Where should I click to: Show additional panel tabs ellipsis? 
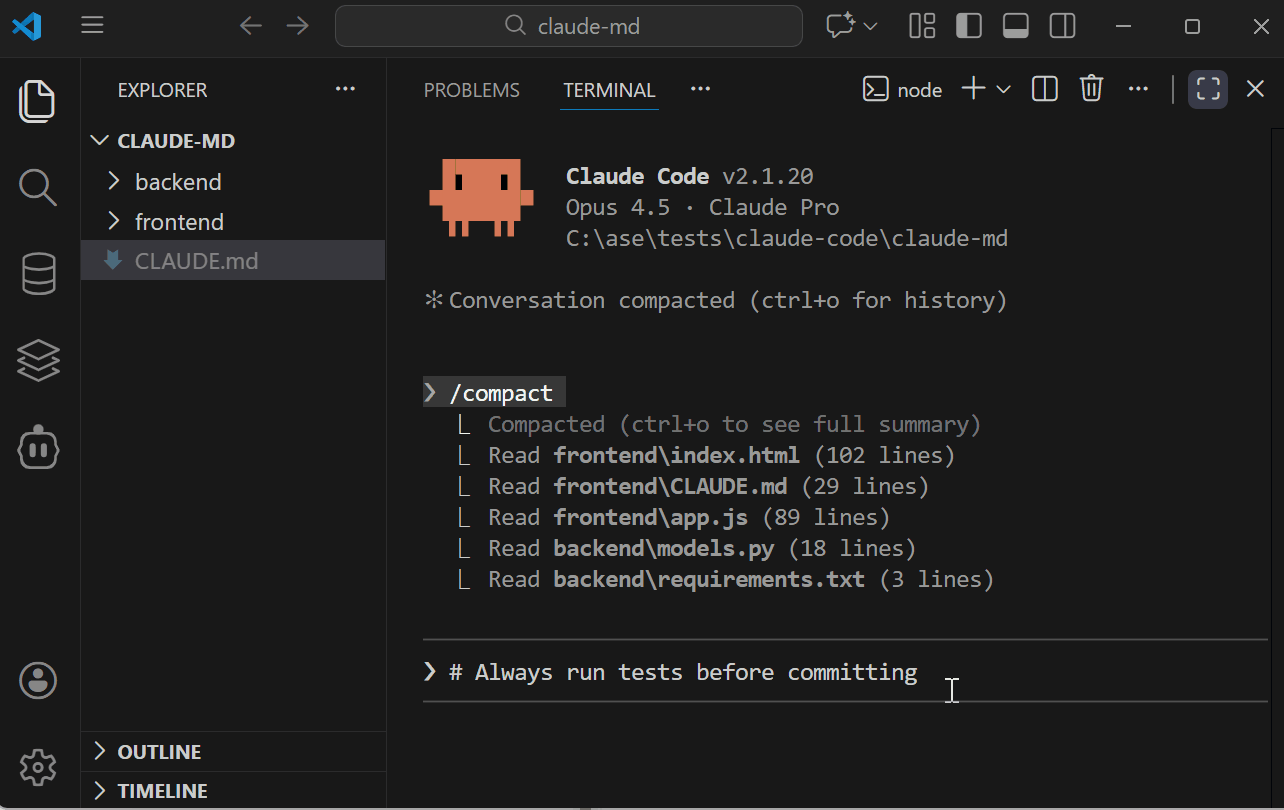[700, 89]
